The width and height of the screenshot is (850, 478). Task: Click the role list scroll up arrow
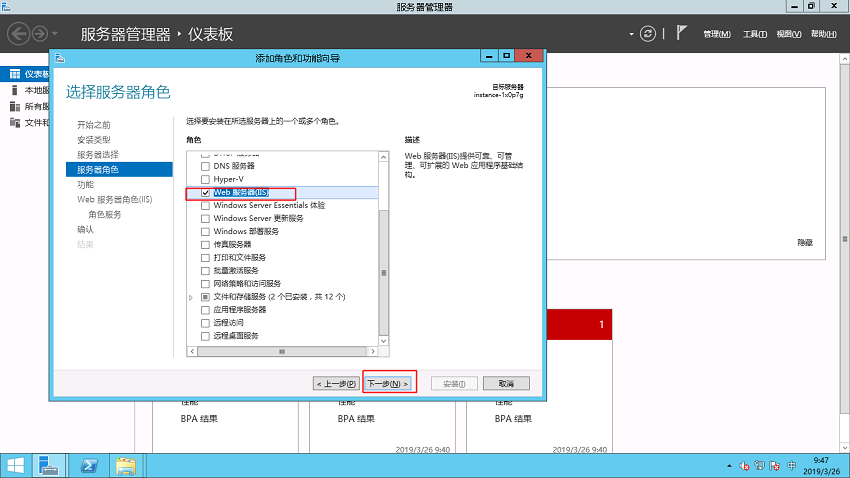383,157
